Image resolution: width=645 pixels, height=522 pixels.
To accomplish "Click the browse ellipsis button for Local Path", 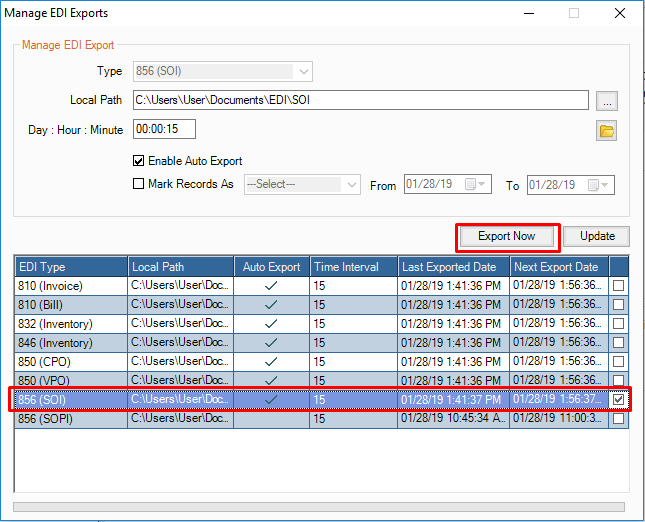I will click(606, 100).
